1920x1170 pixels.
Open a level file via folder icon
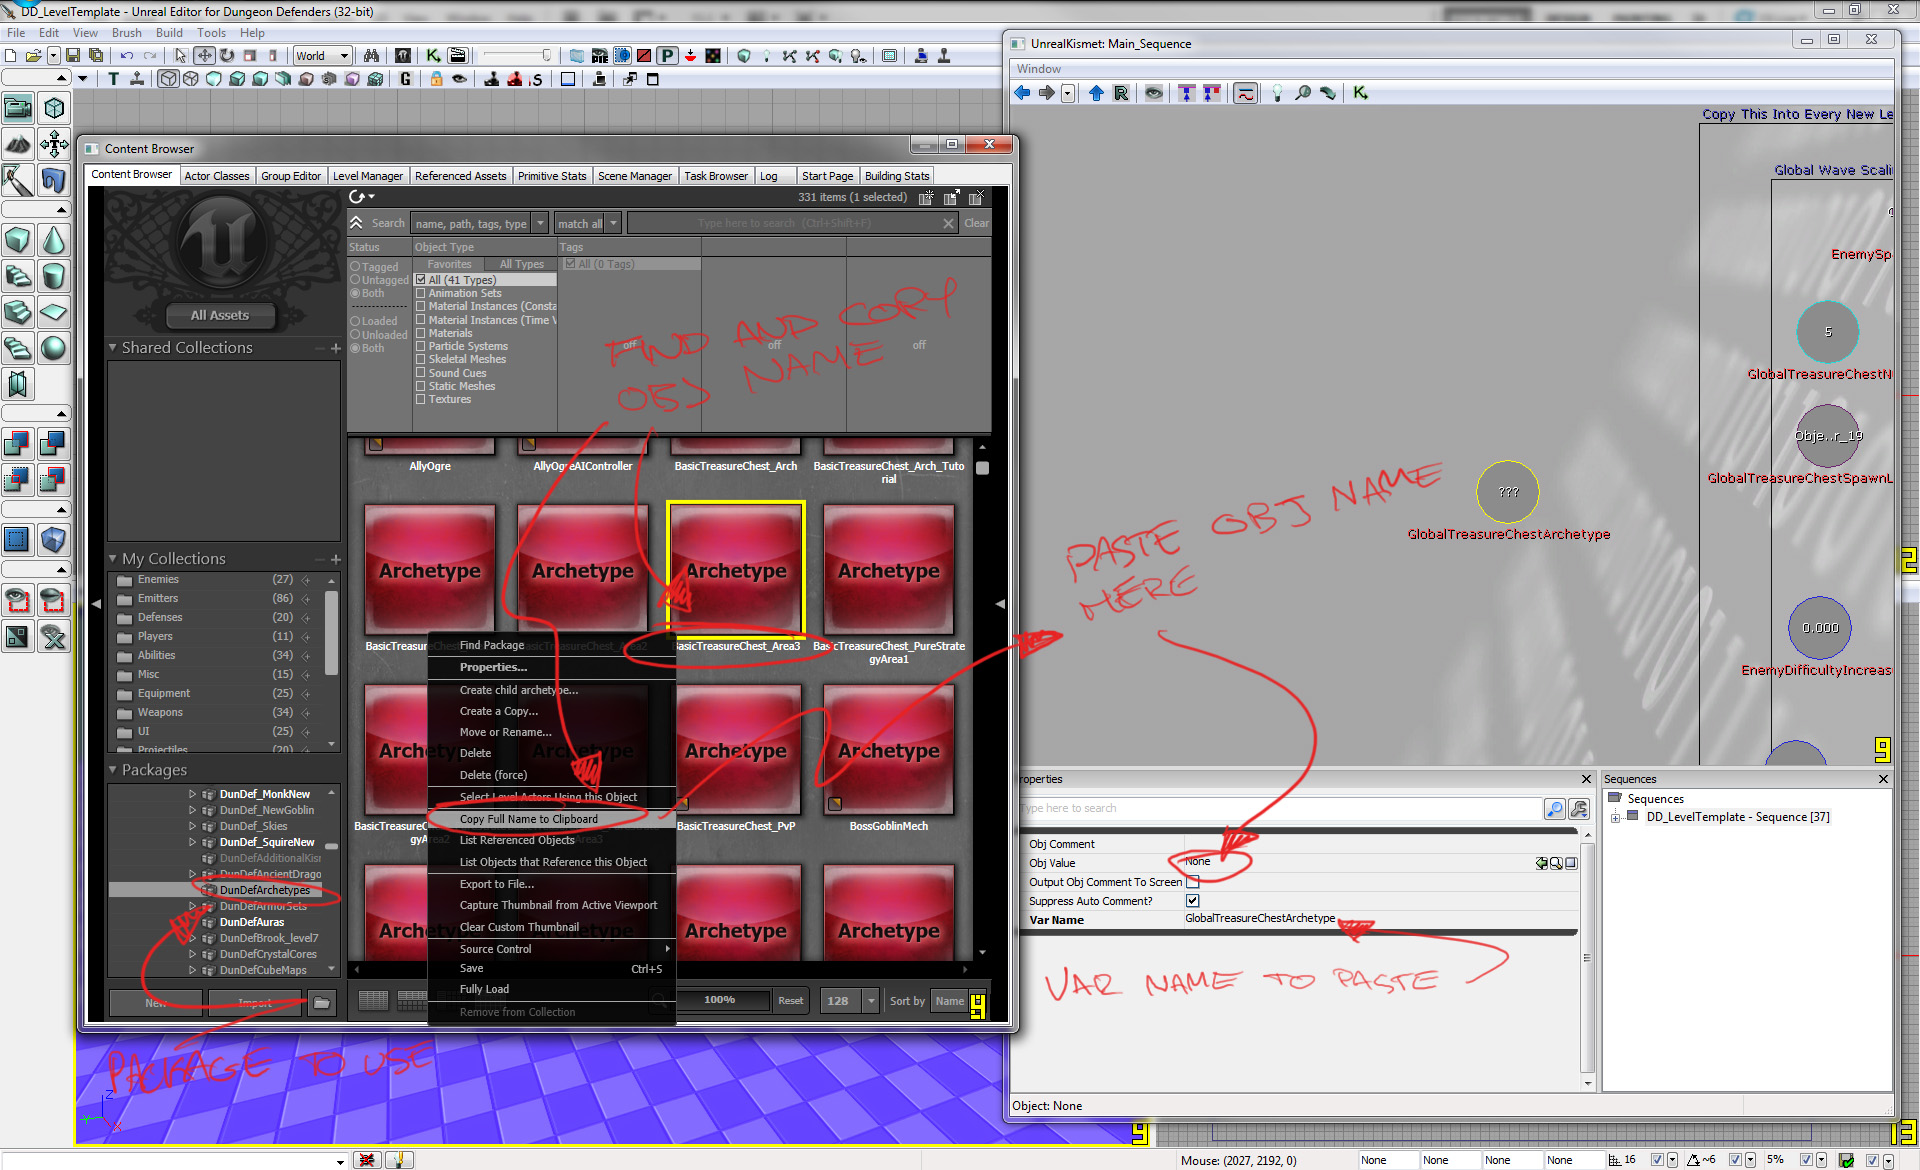coord(33,56)
